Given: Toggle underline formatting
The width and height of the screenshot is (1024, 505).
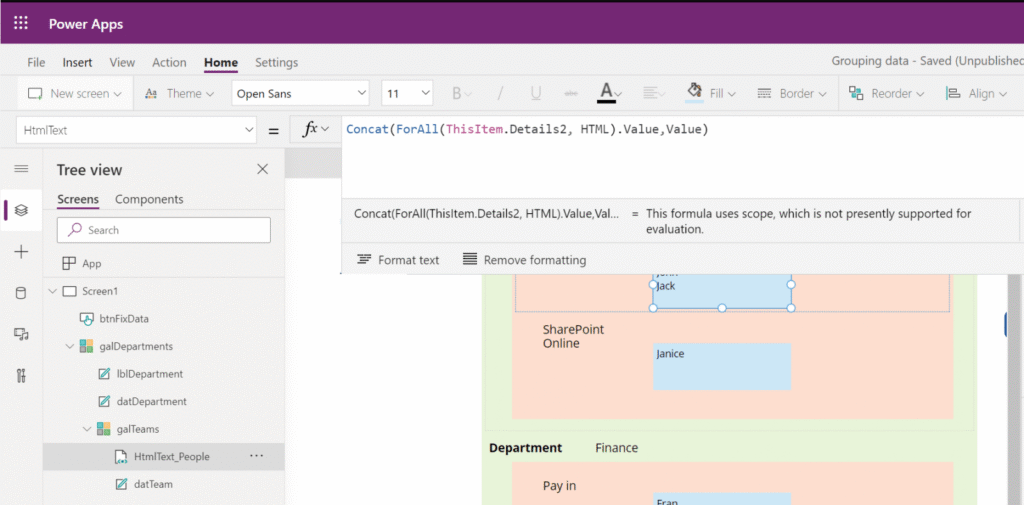Looking at the screenshot, I should coord(536,93).
